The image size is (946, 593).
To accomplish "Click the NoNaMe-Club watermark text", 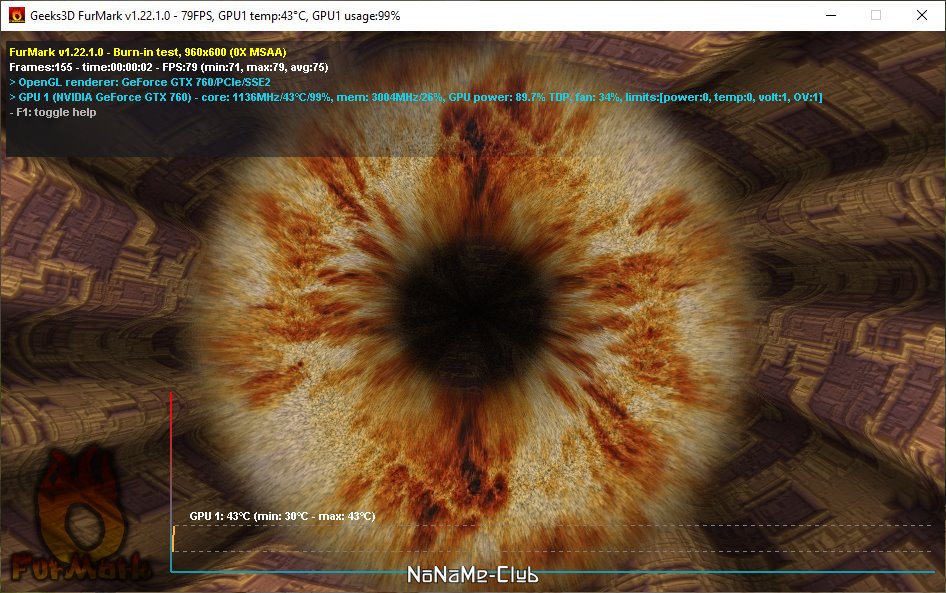I will pyautogui.click(x=472, y=575).
